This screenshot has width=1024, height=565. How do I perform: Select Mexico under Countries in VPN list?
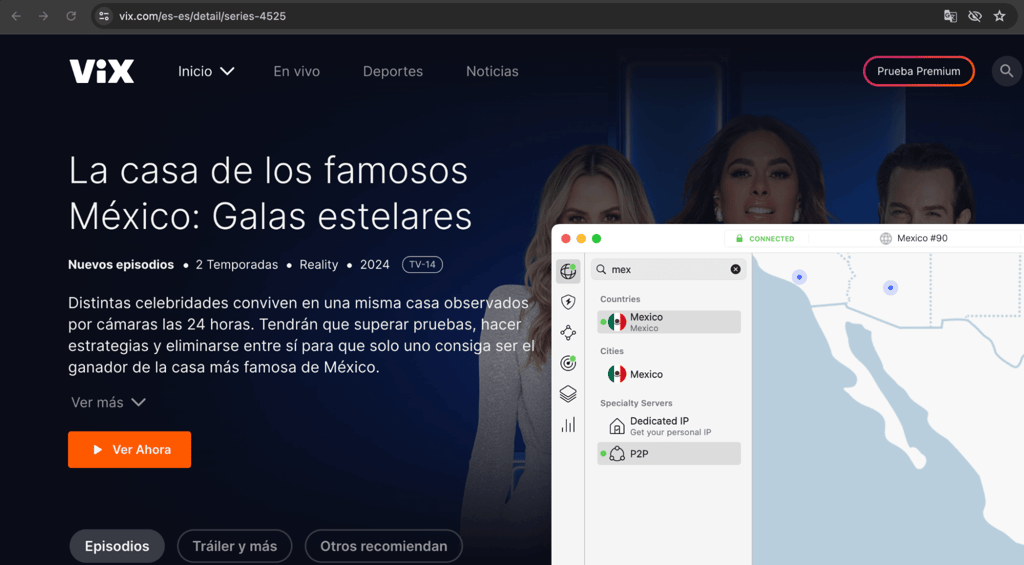tap(669, 322)
